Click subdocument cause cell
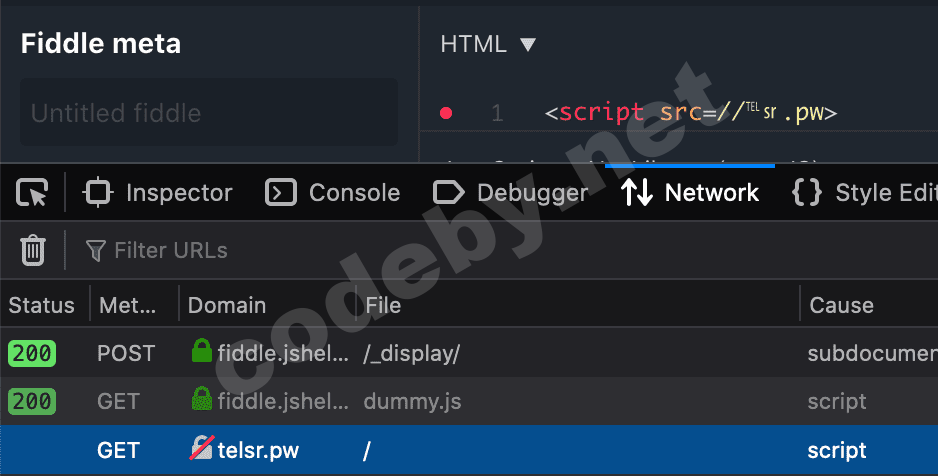The height and width of the screenshot is (476, 938). coord(872,353)
